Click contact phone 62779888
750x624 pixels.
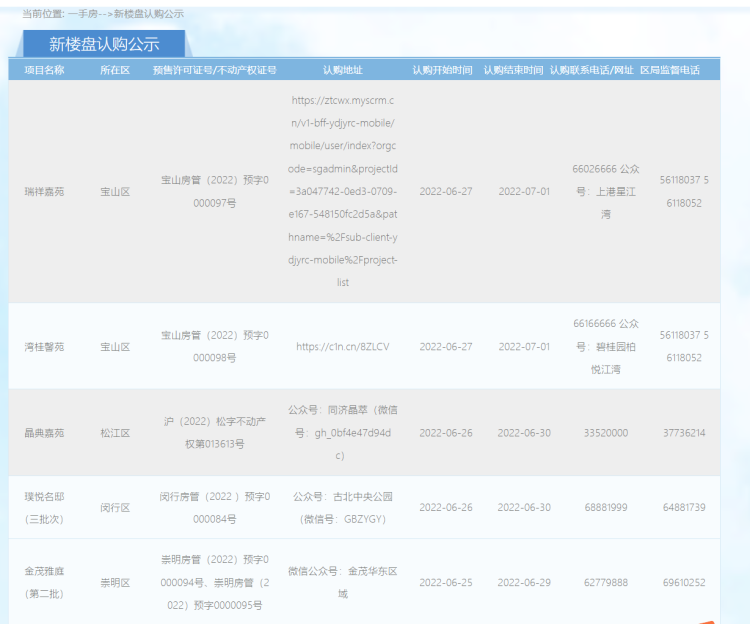point(606,582)
